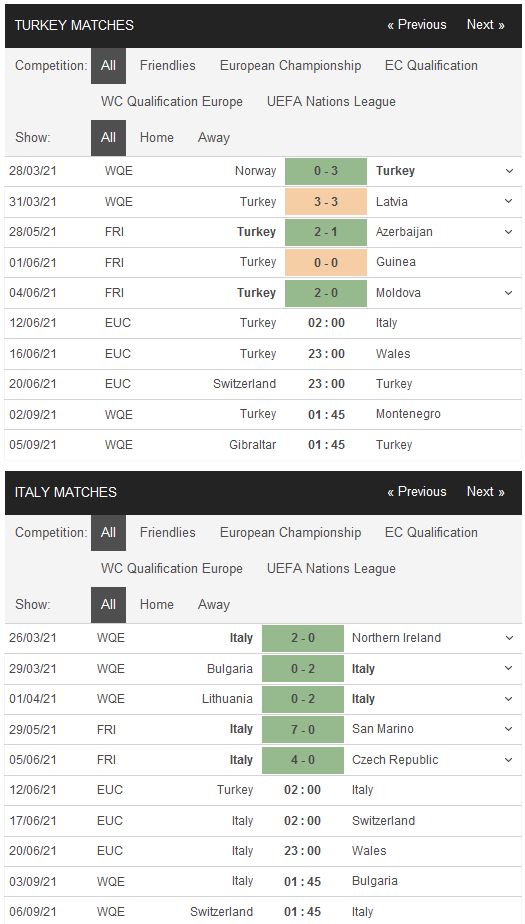This screenshot has height=924, width=525.
Task: Expand Turkey vs Moldova match chevron
Action: tap(509, 292)
